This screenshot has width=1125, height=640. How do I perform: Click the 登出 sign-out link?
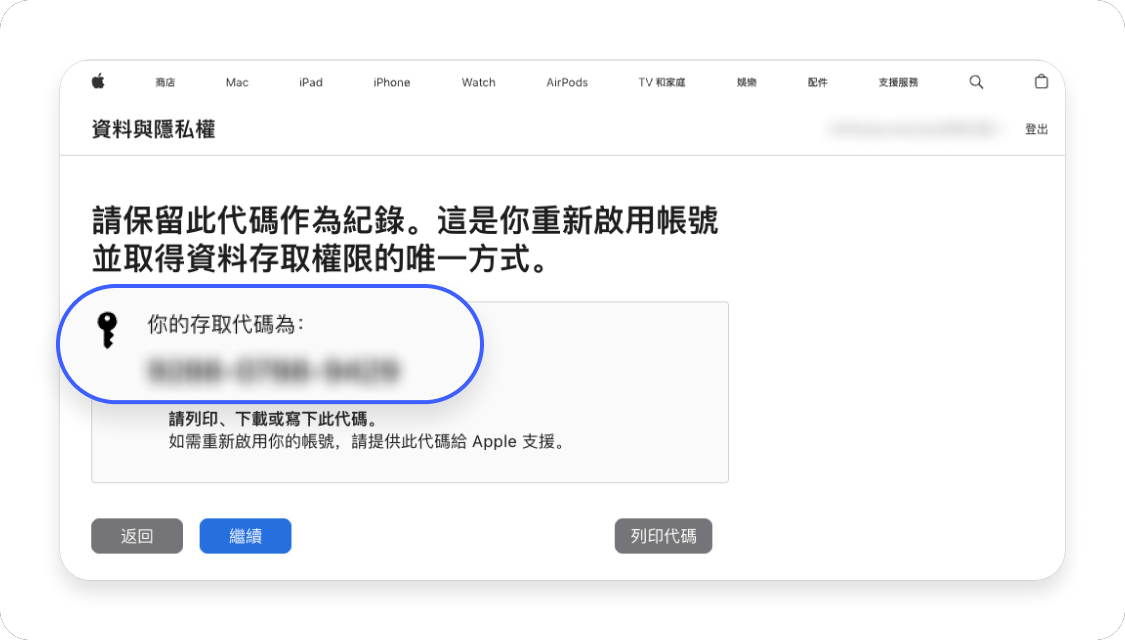pos(1036,129)
